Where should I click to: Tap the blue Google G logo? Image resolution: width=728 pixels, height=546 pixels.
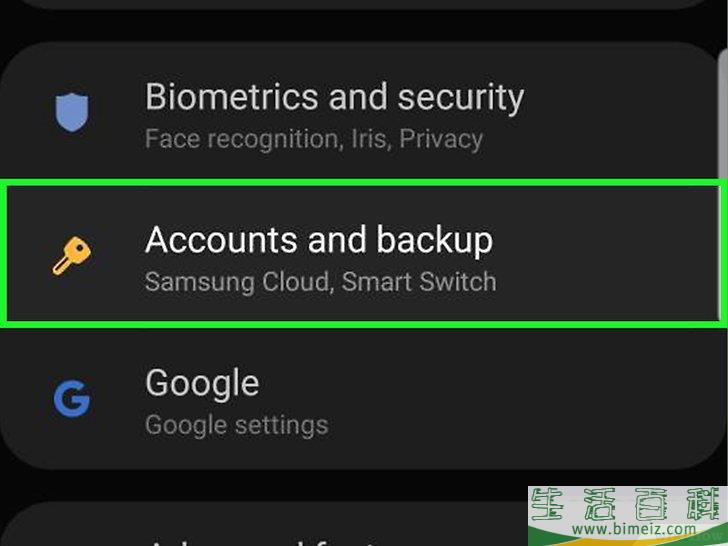tap(72, 398)
